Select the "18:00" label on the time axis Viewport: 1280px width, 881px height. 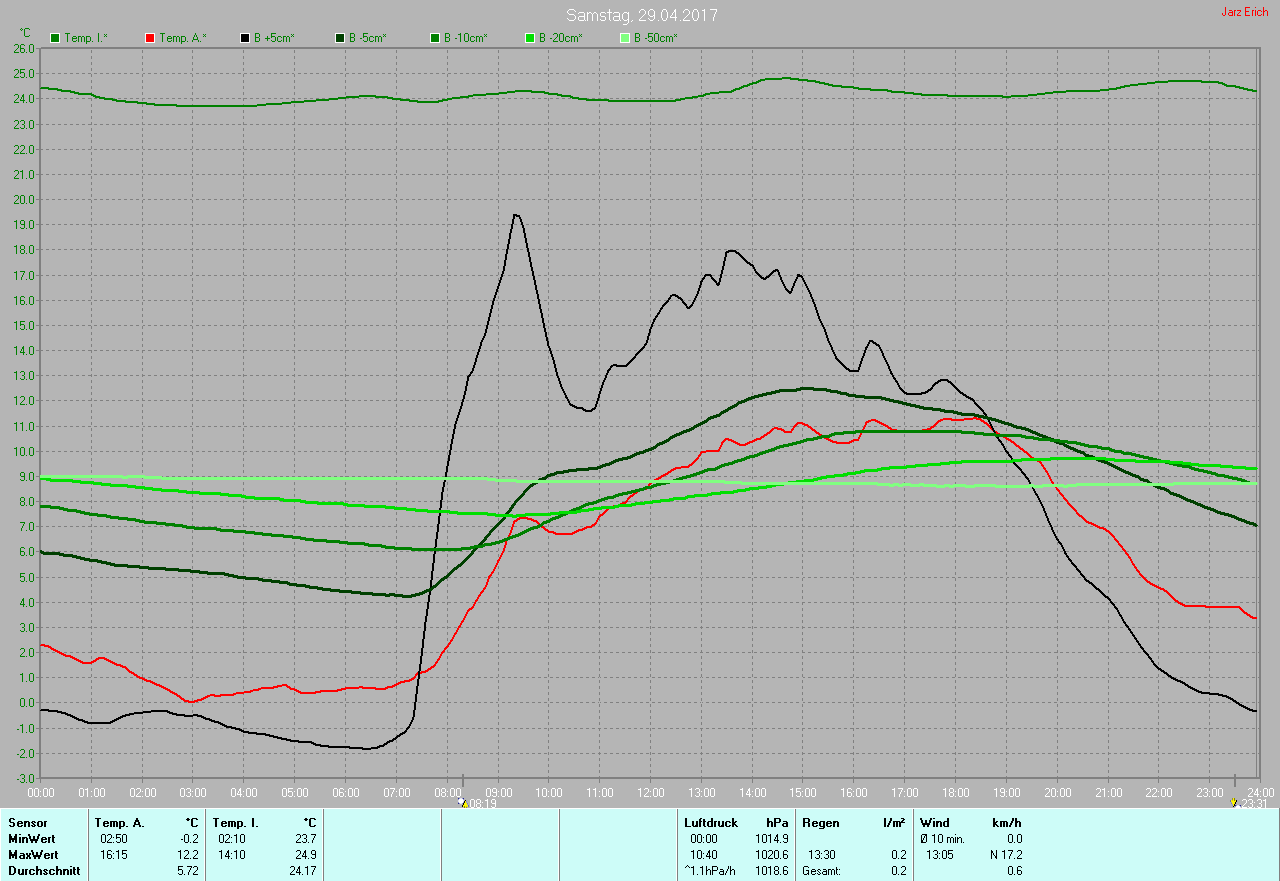955,792
